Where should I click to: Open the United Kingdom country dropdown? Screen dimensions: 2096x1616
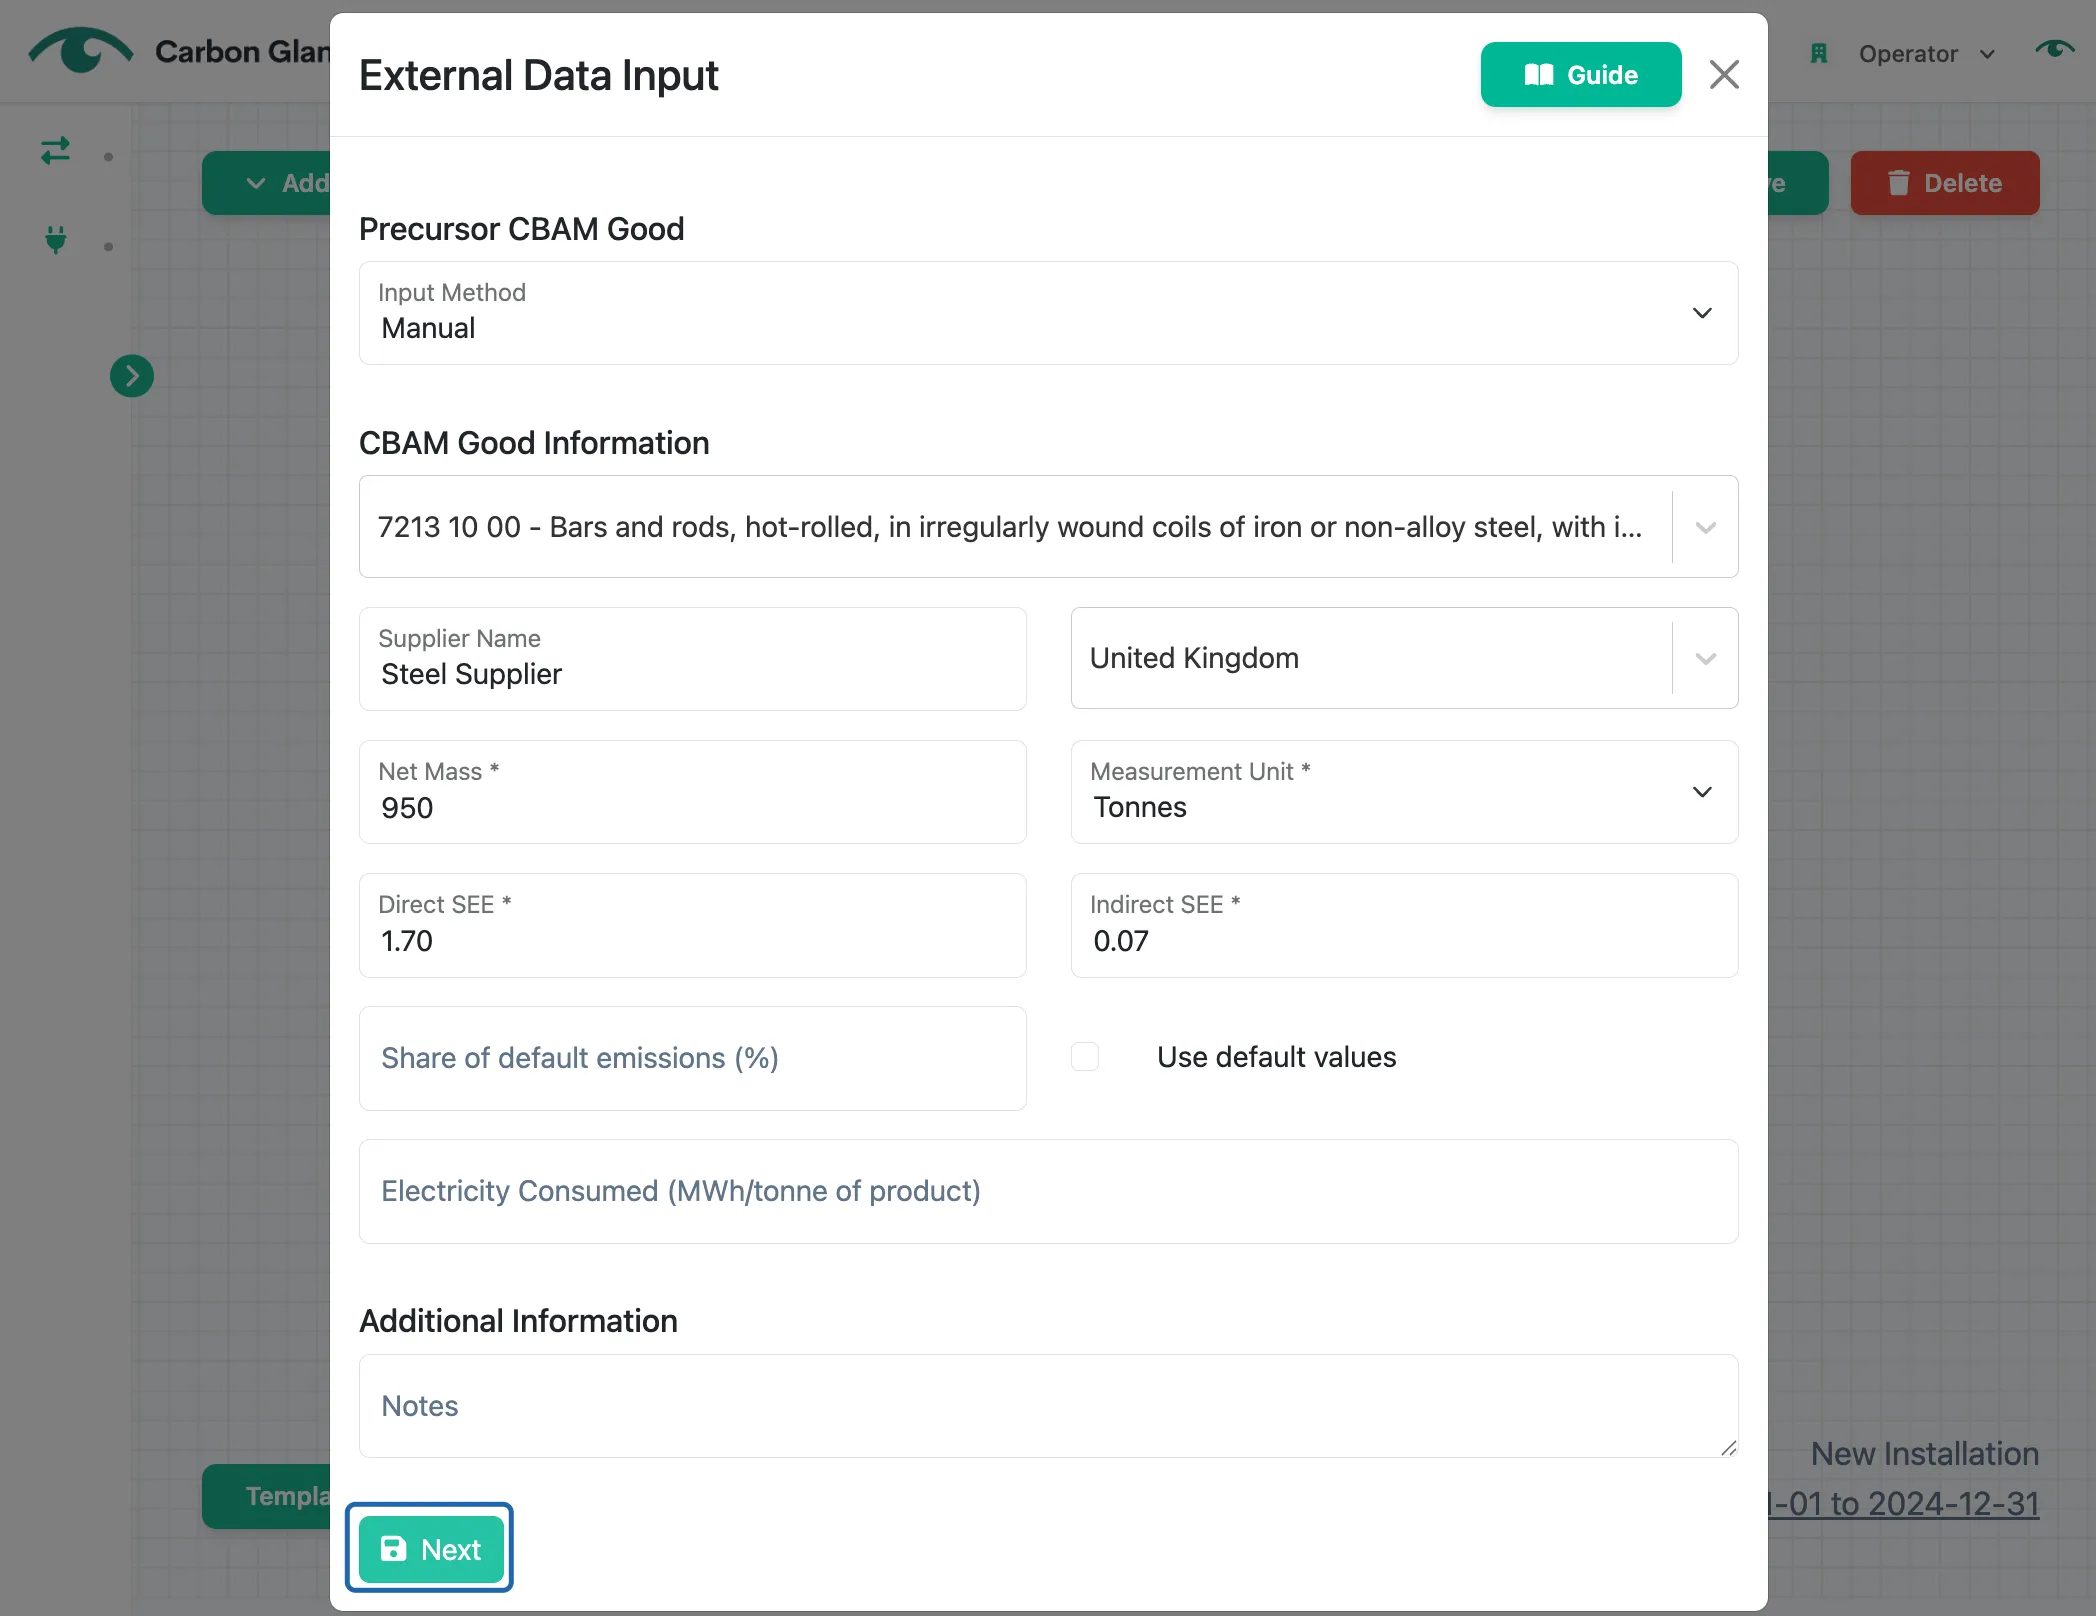1404,658
